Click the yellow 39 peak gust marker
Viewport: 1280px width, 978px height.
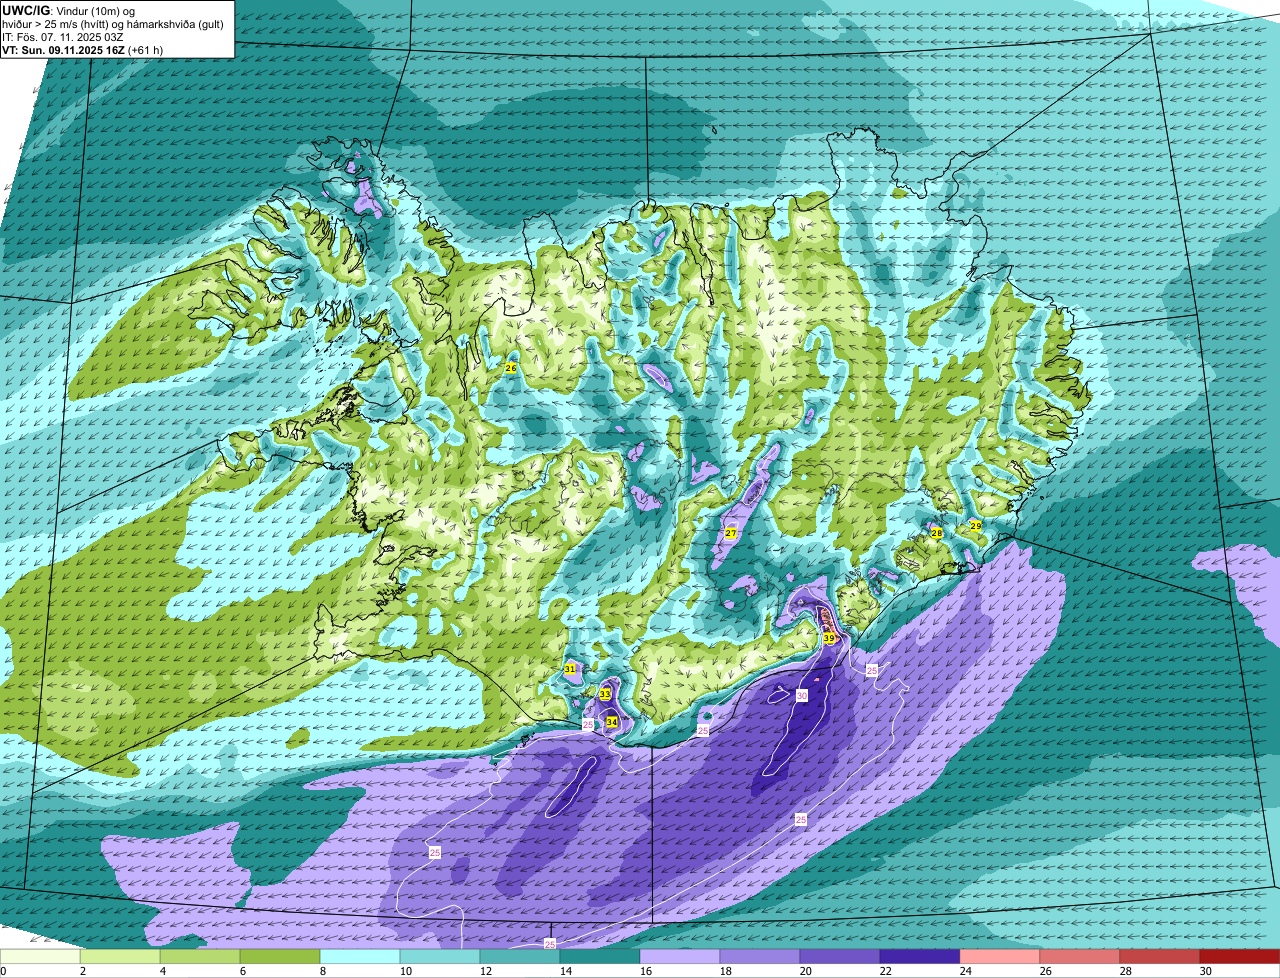click(x=829, y=638)
